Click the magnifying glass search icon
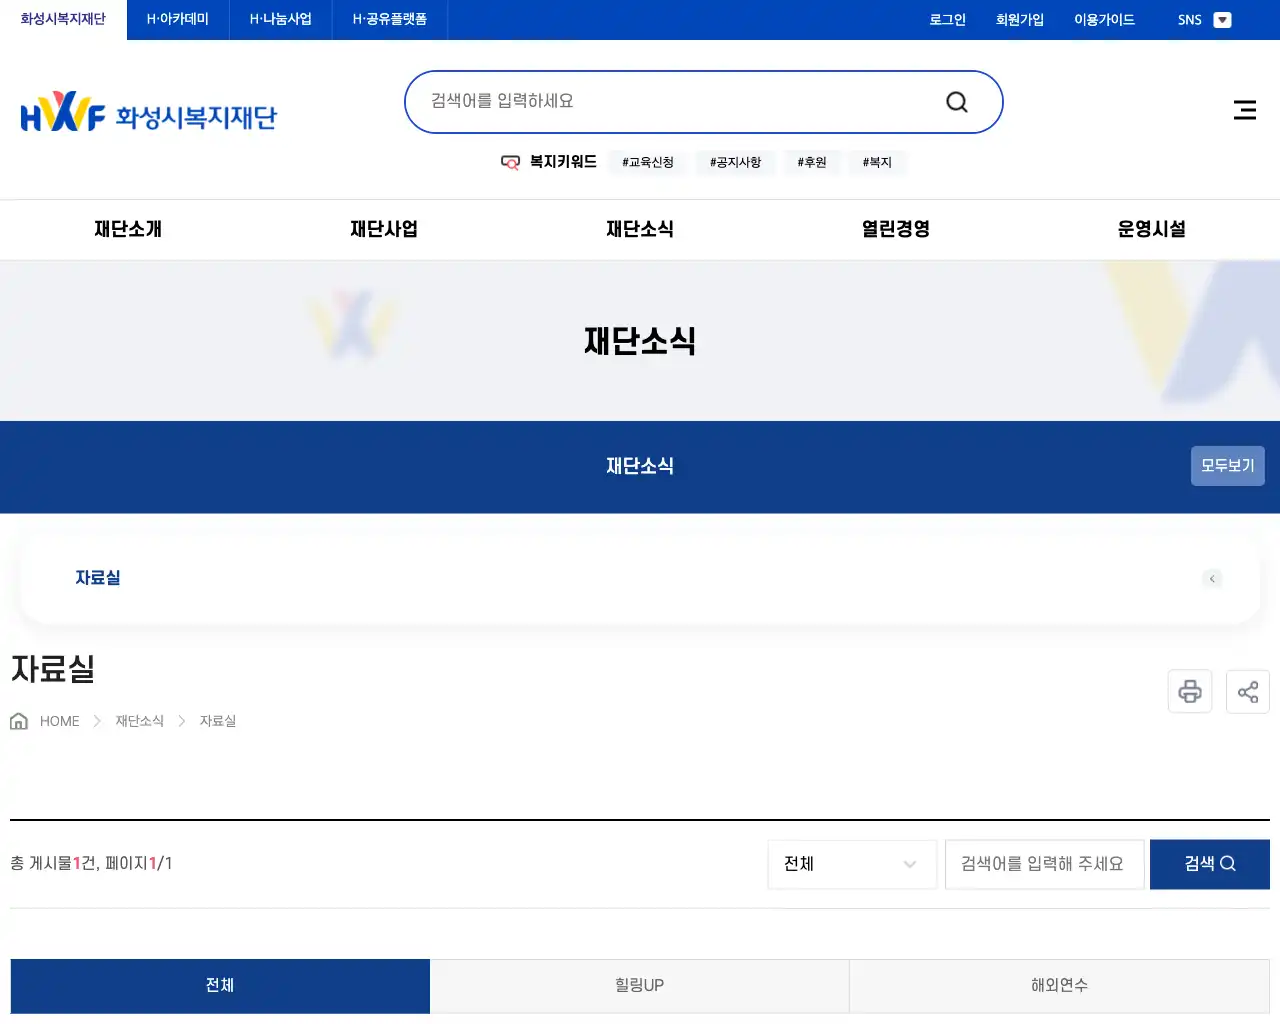Viewport: 1280px width, 1024px height. click(956, 101)
